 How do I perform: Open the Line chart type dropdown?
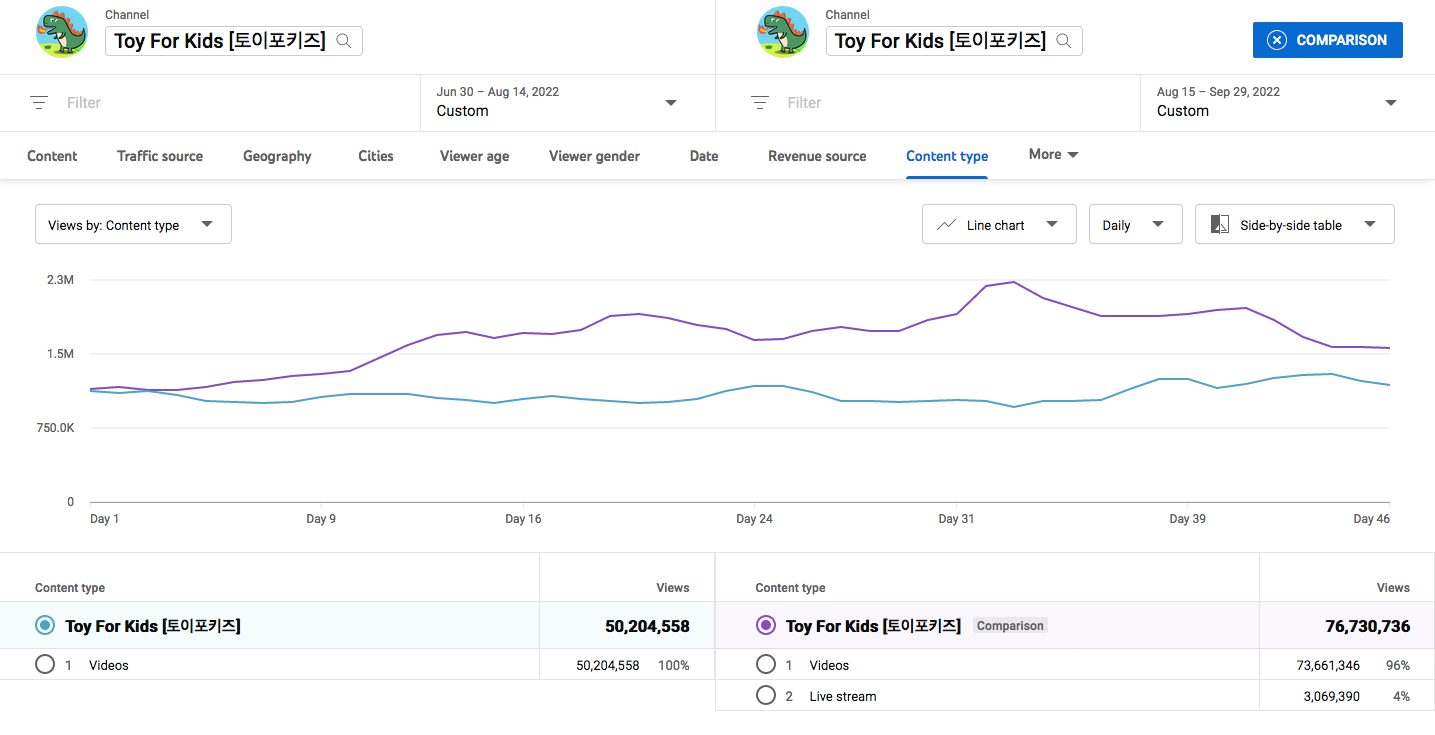[999, 225]
